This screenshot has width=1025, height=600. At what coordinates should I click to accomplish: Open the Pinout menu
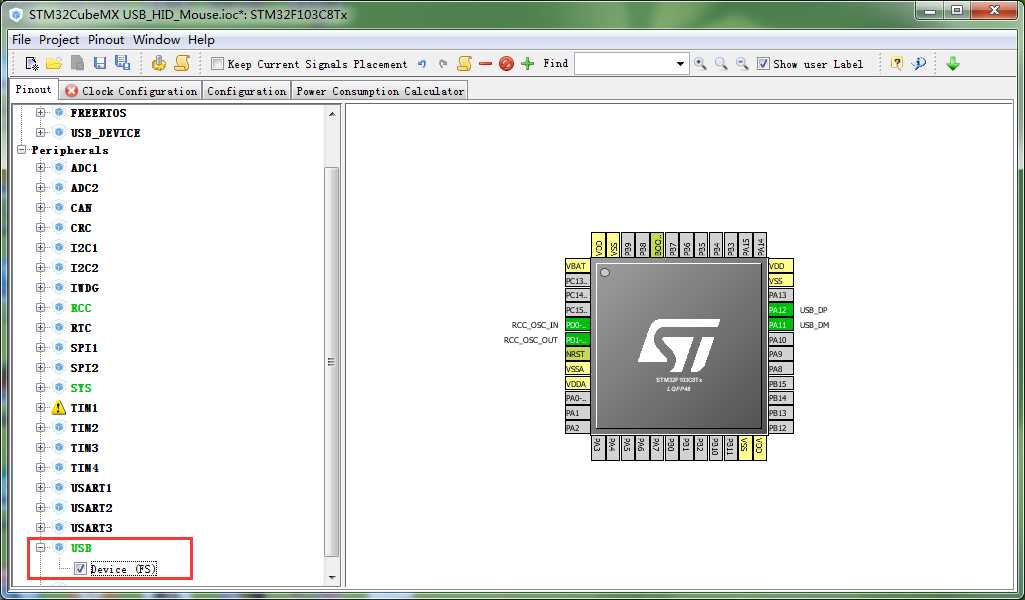[106, 40]
